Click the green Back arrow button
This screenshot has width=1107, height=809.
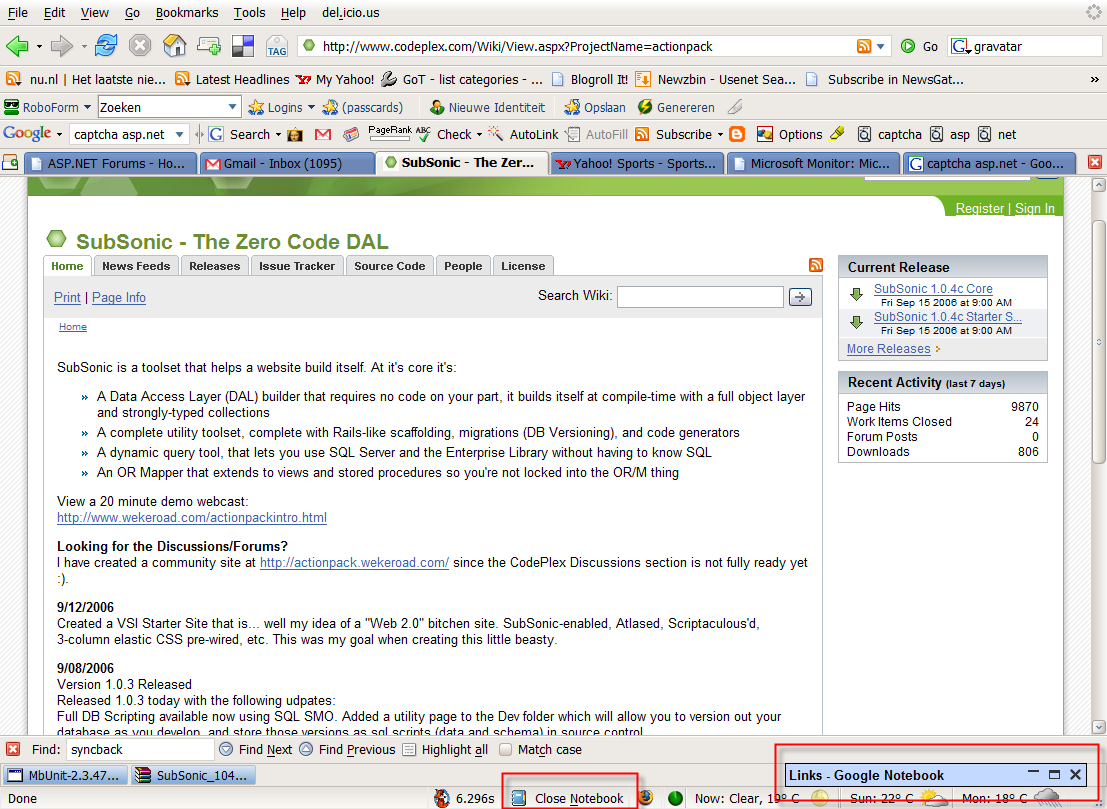click(x=17, y=46)
